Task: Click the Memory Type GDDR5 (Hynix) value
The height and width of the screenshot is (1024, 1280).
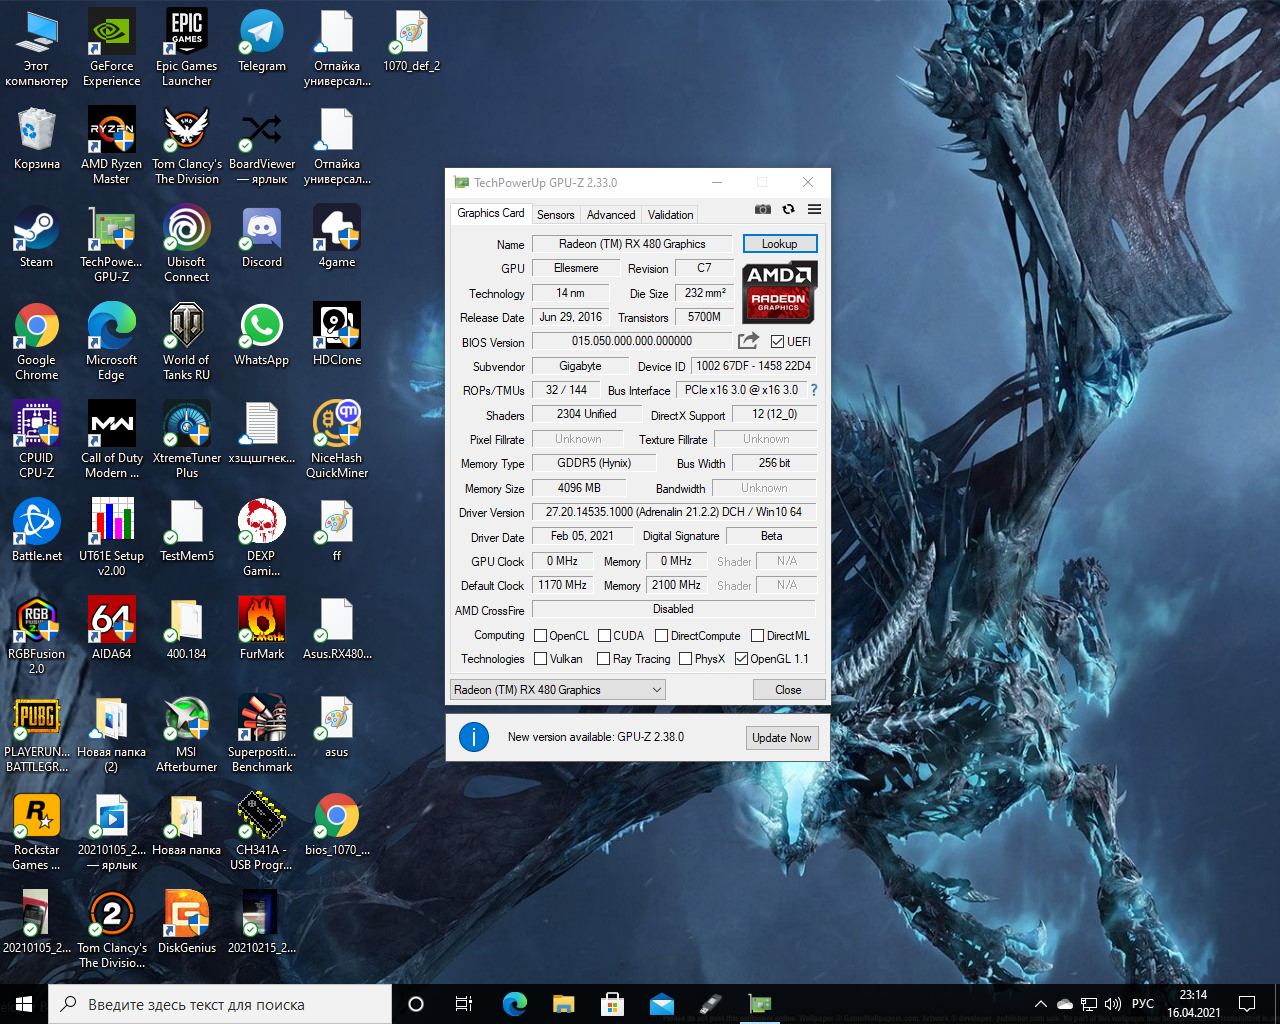Action: [x=594, y=463]
